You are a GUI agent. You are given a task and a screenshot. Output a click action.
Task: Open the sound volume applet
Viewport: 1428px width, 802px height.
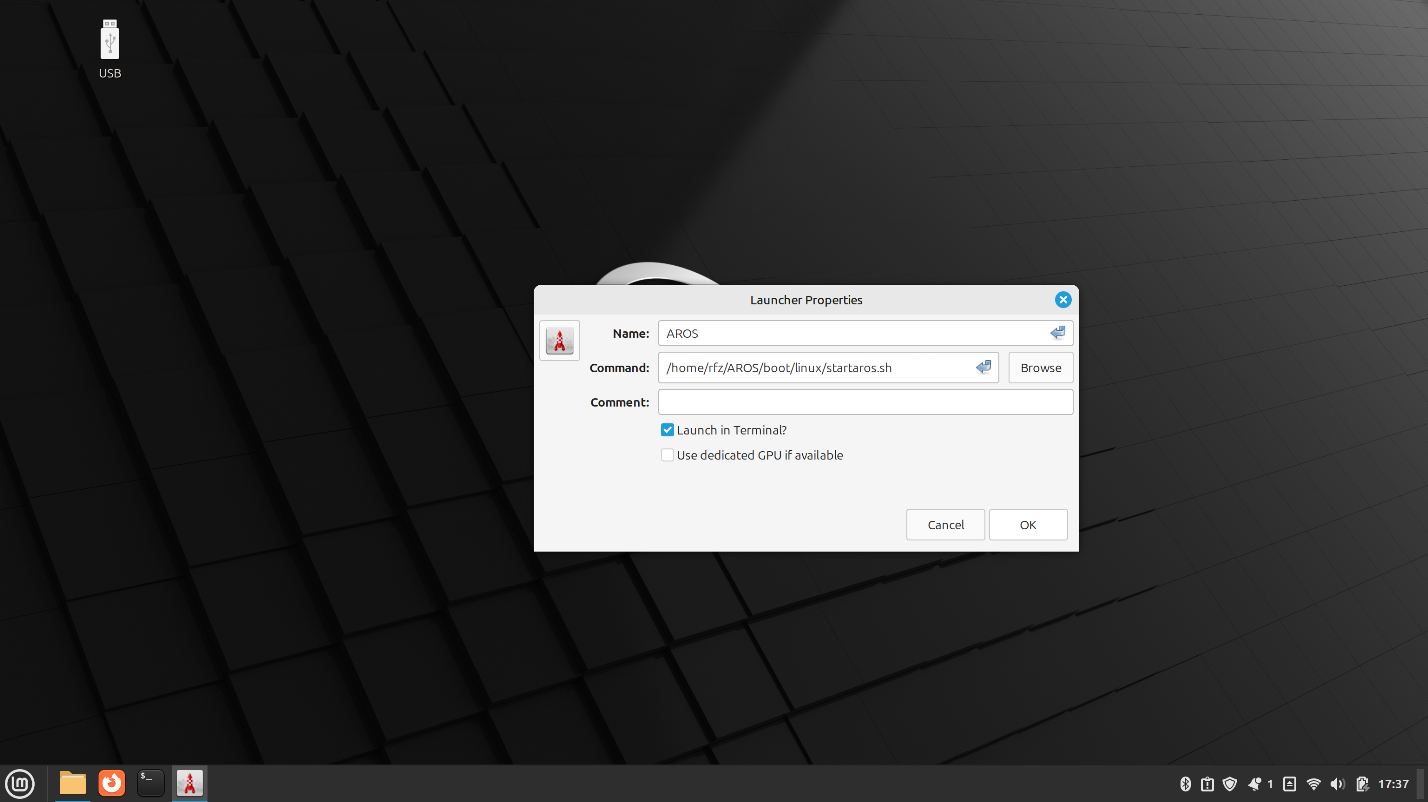click(x=1338, y=784)
